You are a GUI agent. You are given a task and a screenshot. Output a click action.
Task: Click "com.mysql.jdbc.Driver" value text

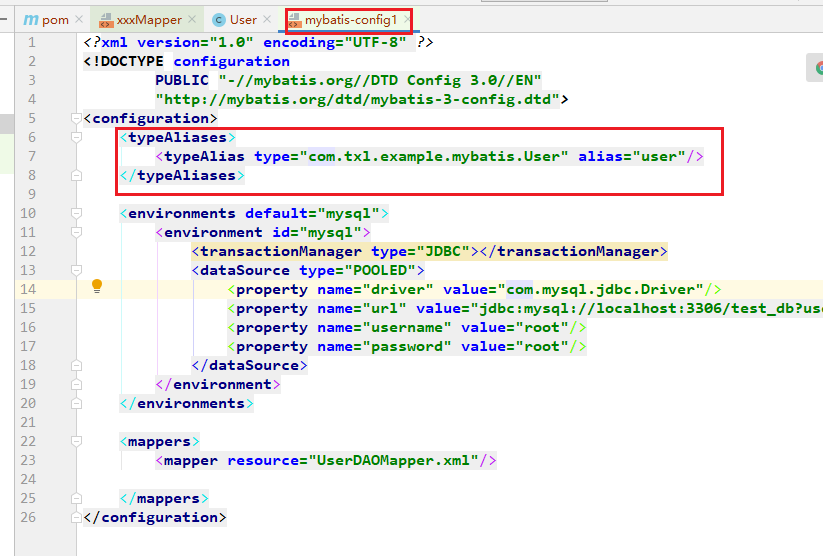click(600, 289)
